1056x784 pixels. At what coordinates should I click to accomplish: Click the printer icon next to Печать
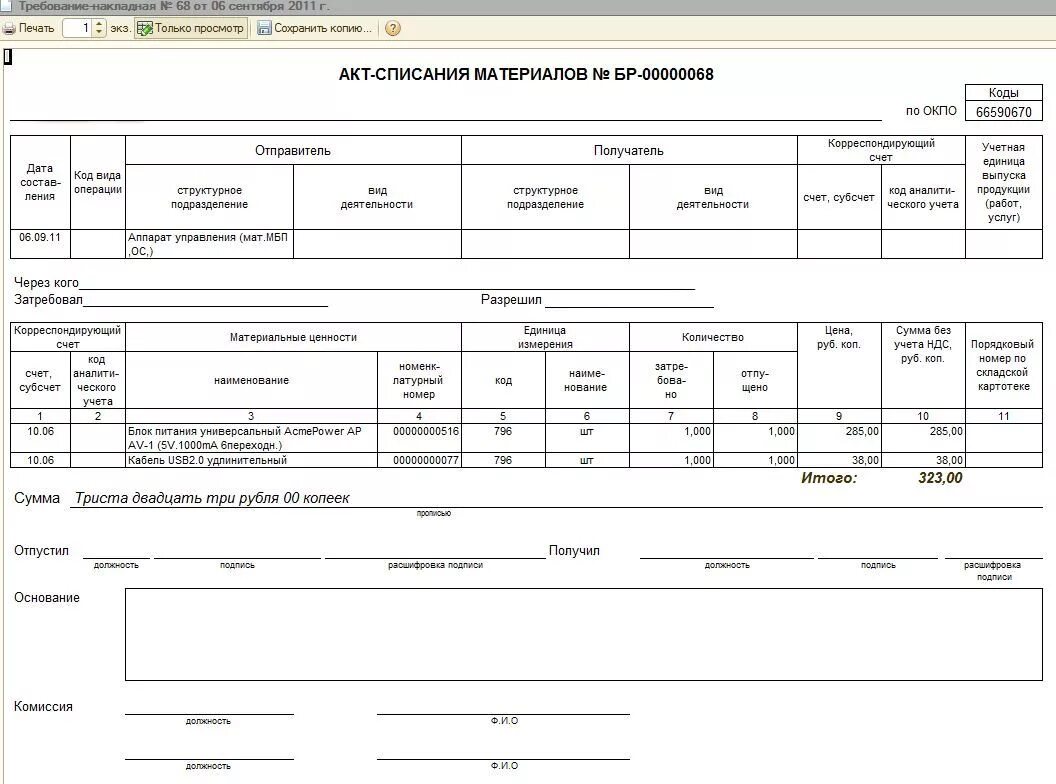(9, 28)
